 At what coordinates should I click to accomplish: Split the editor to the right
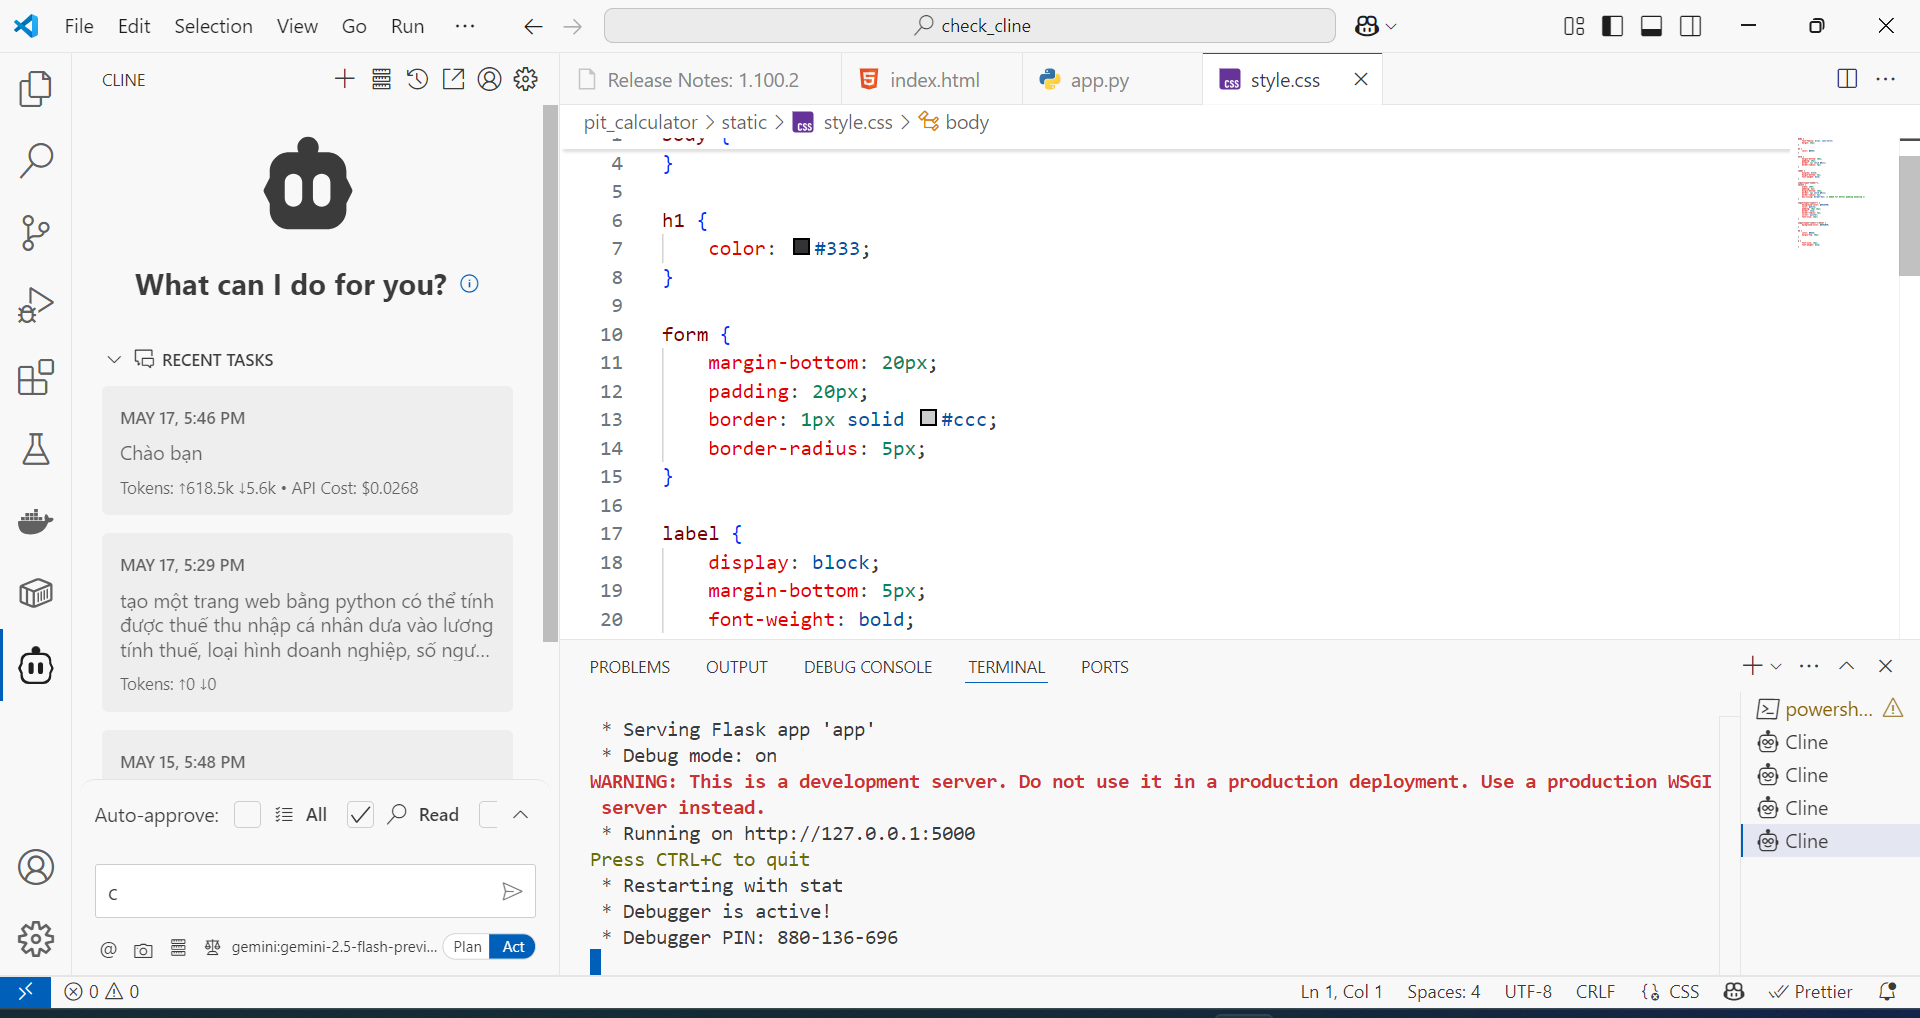pyautogui.click(x=1847, y=79)
